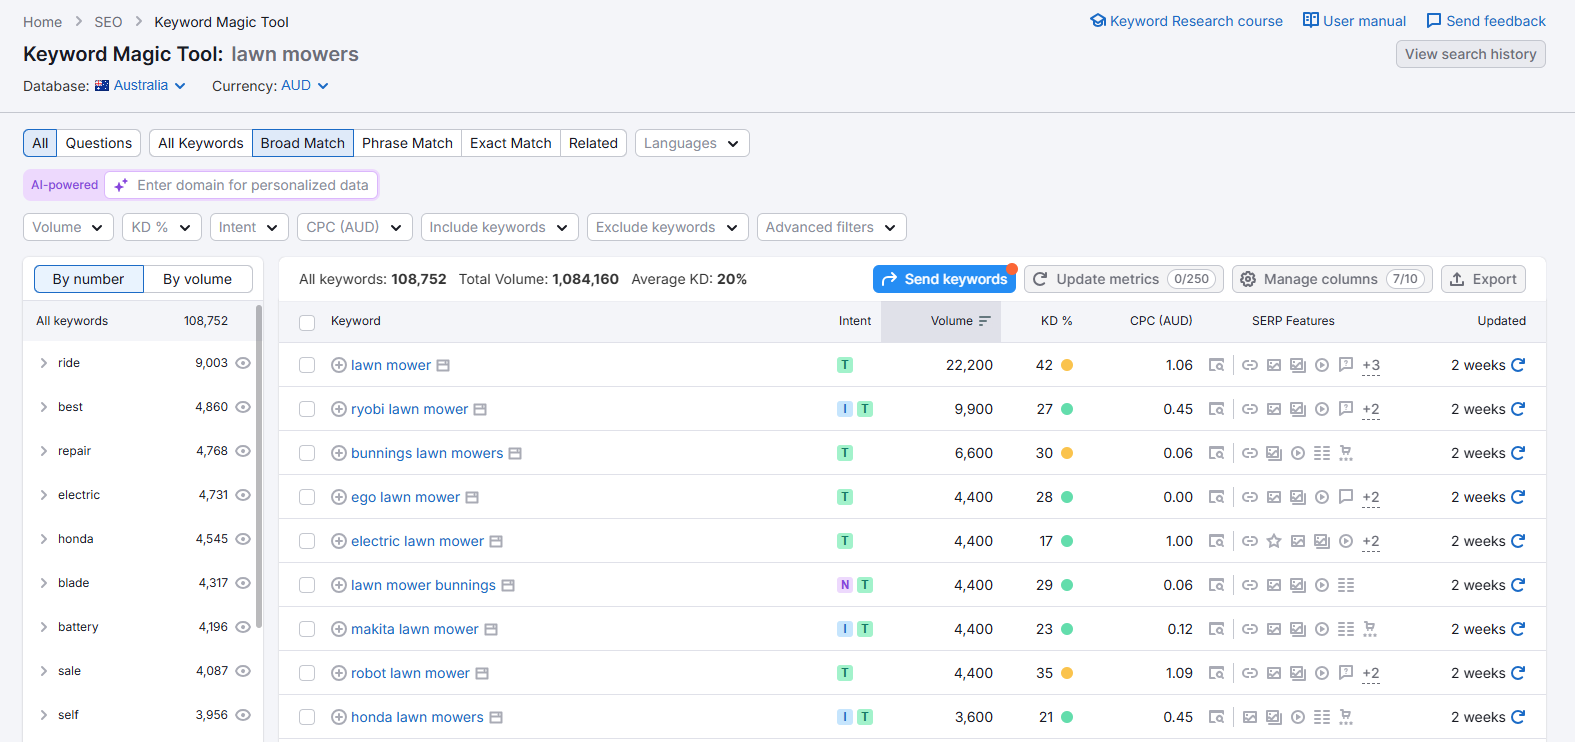Refresh metrics for bunnings lawn mowers row
Image resolution: width=1575 pixels, height=742 pixels.
pyautogui.click(x=1518, y=453)
